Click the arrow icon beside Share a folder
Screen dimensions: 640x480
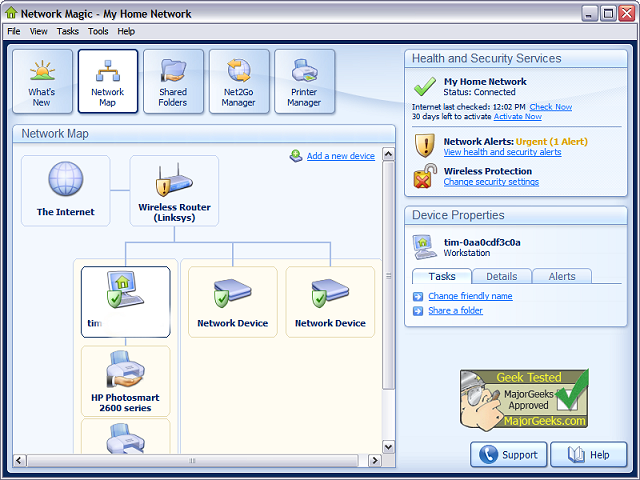point(418,311)
